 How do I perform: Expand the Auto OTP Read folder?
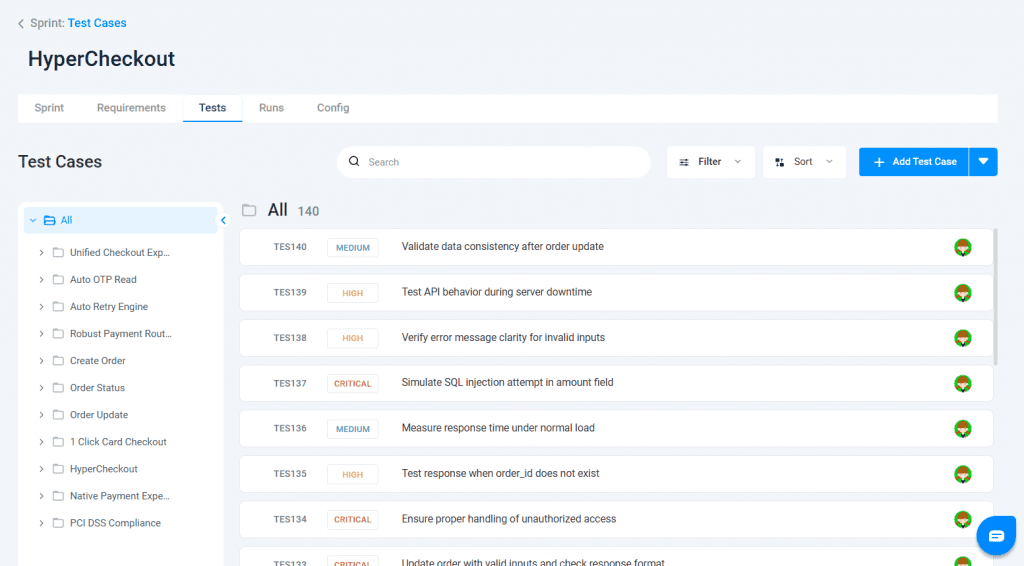click(x=41, y=280)
